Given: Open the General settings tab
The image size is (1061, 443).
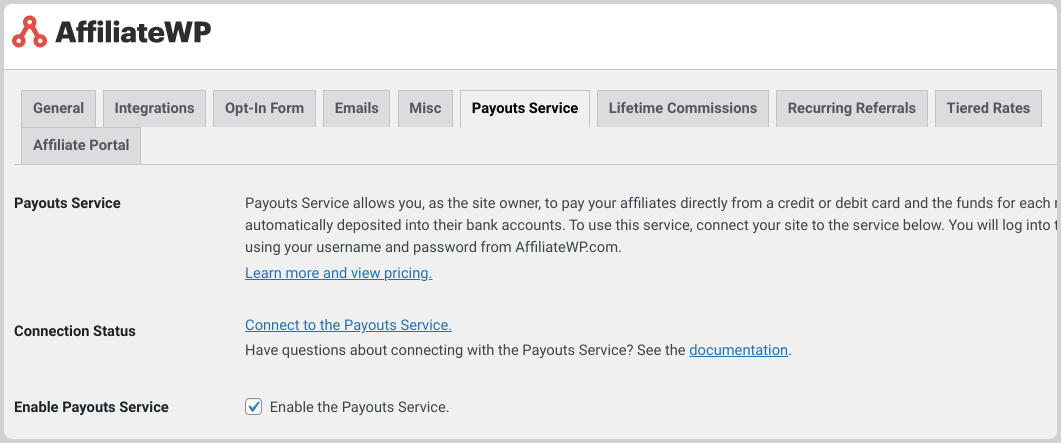Looking at the screenshot, I should tap(59, 108).
